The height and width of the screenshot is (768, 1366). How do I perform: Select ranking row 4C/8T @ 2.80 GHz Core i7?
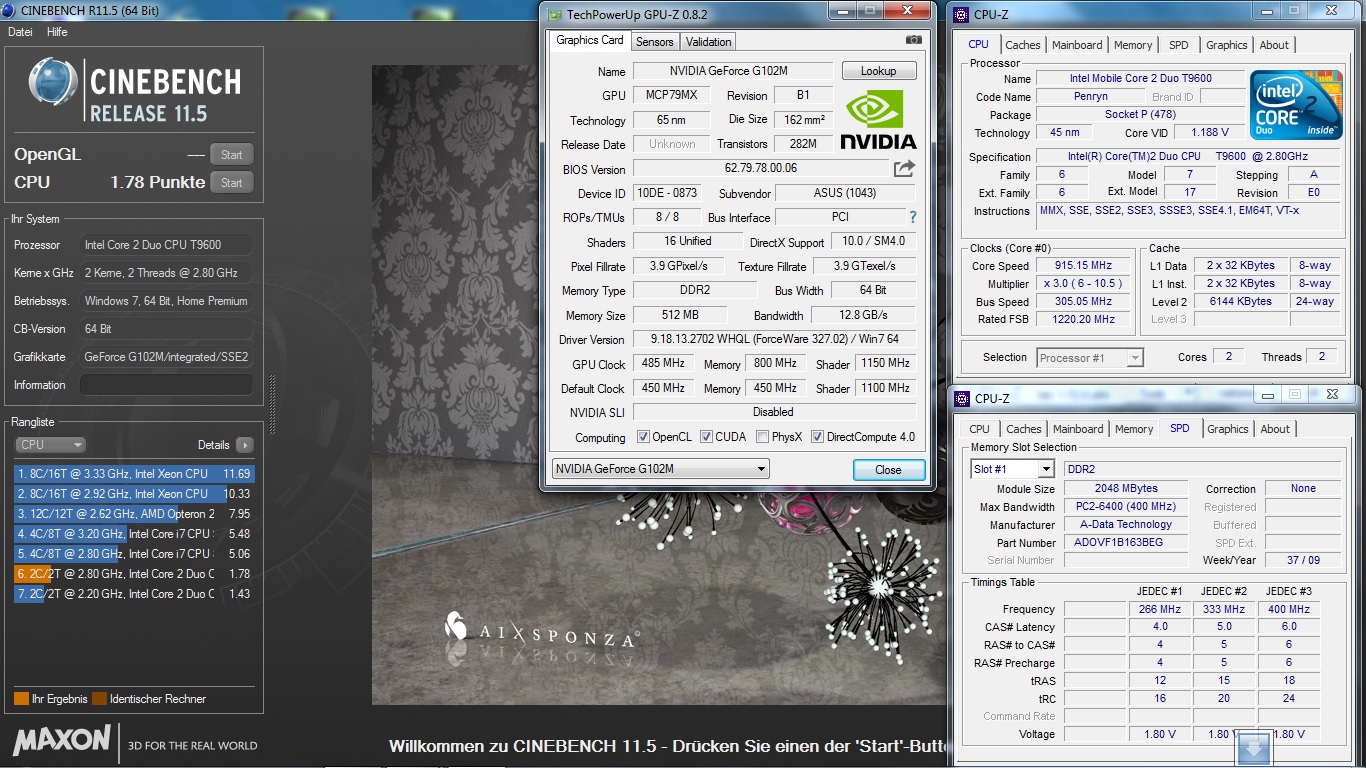pyautogui.click(x=134, y=554)
